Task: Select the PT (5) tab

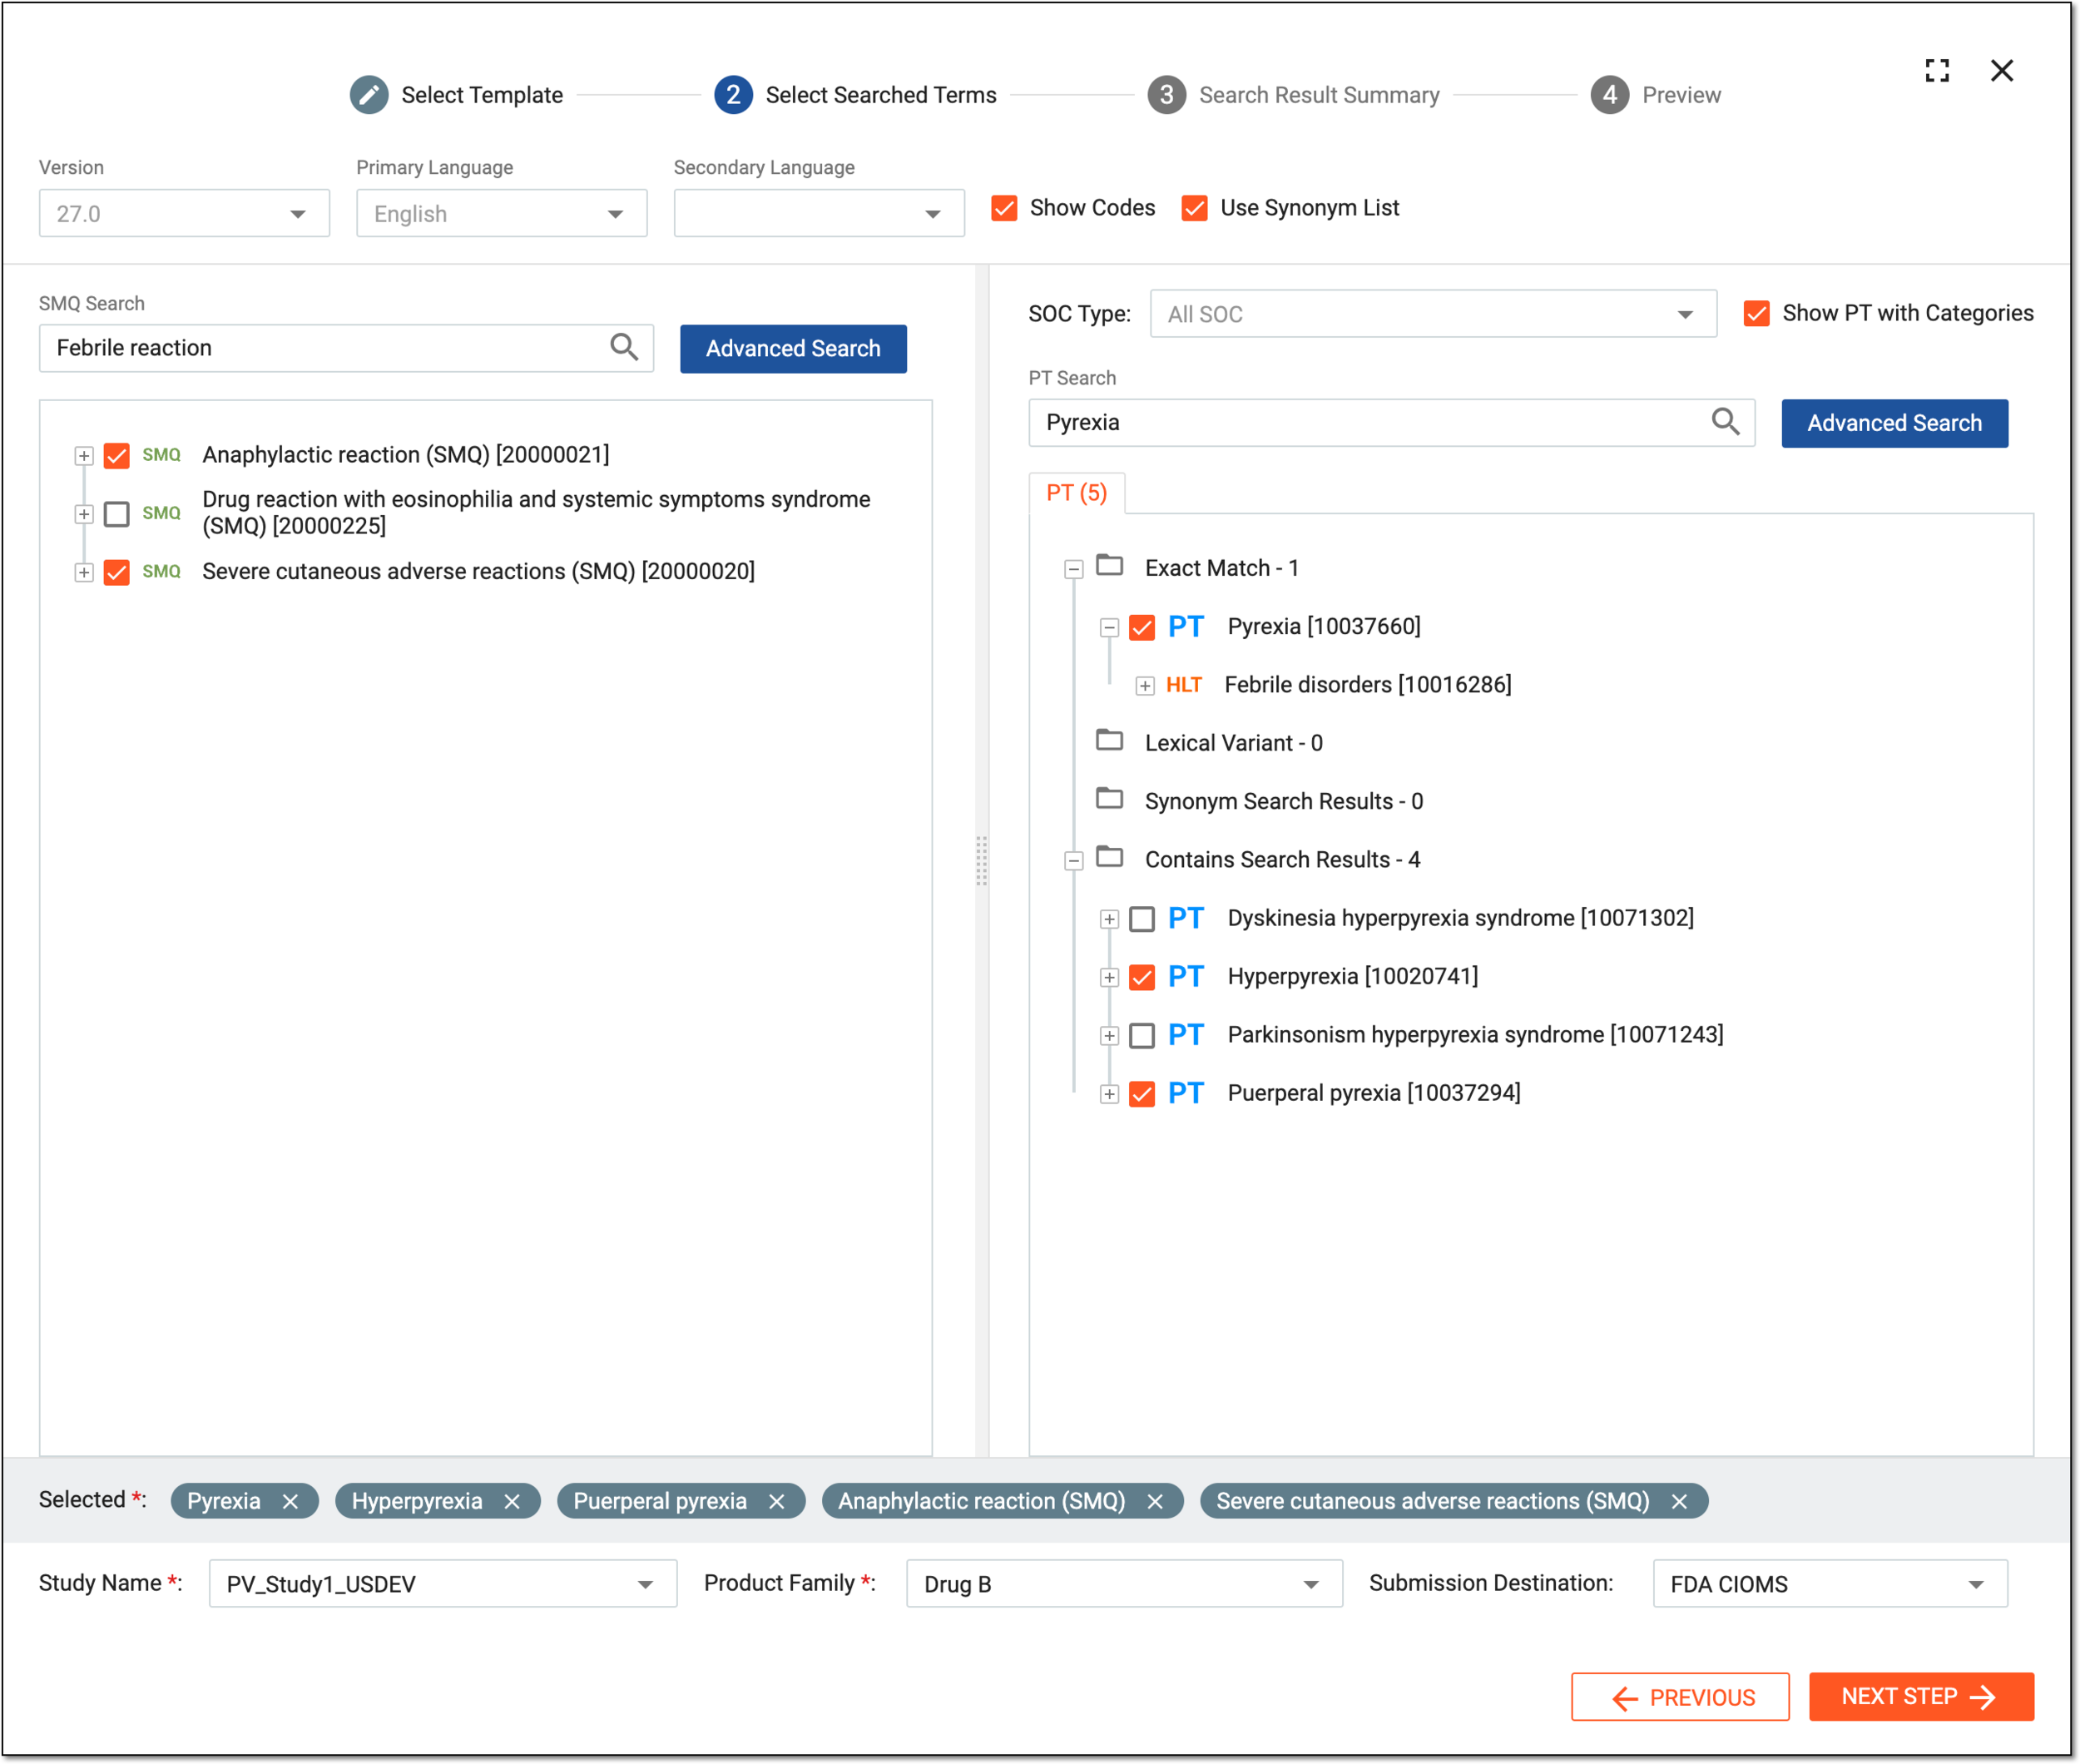Action: click(1076, 493)
